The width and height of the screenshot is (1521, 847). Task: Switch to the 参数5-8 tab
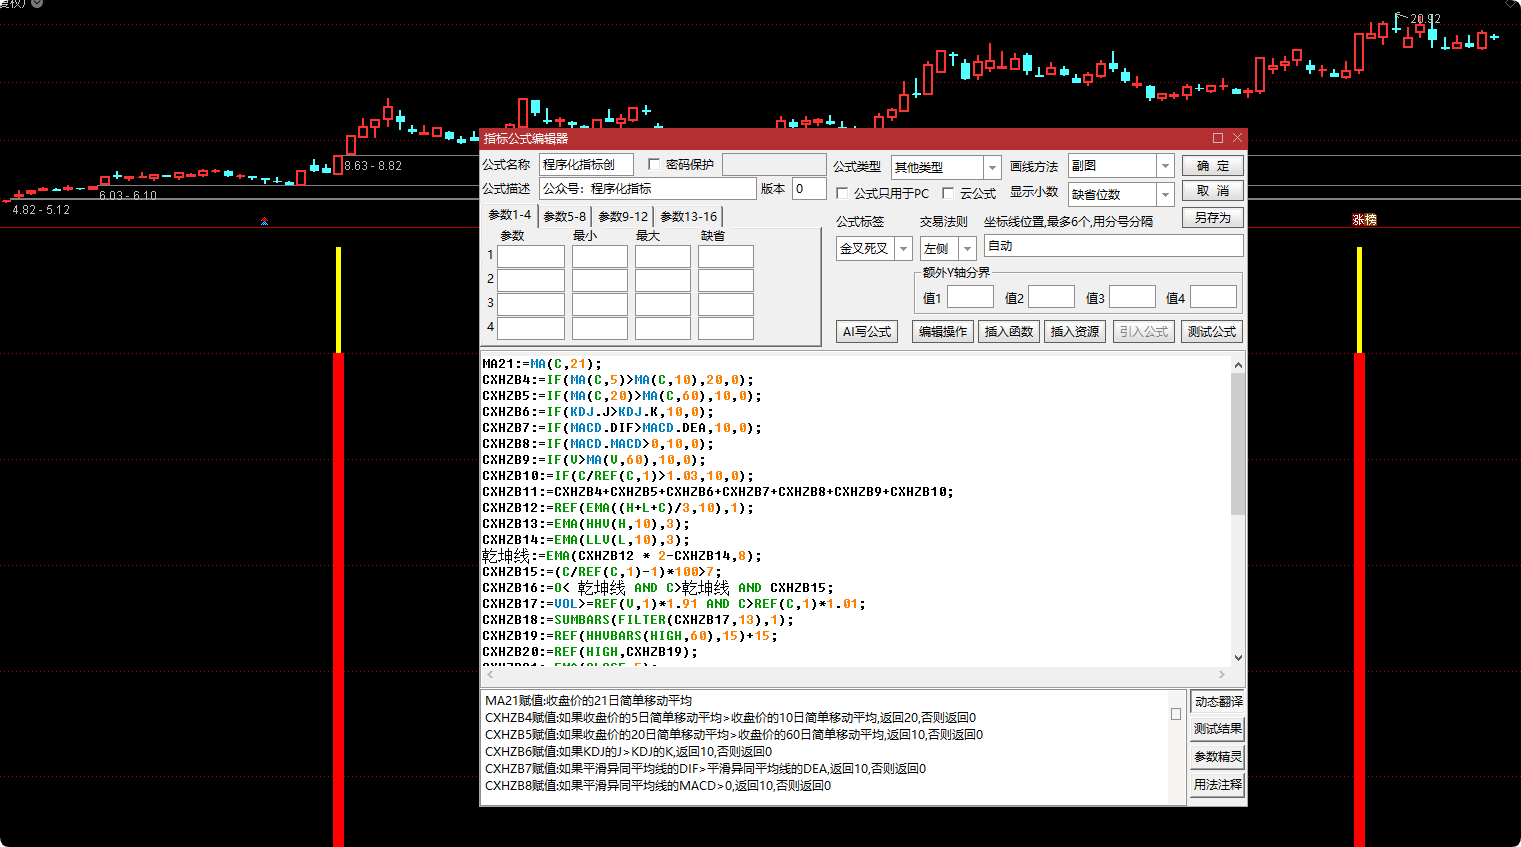click(565, 216)
